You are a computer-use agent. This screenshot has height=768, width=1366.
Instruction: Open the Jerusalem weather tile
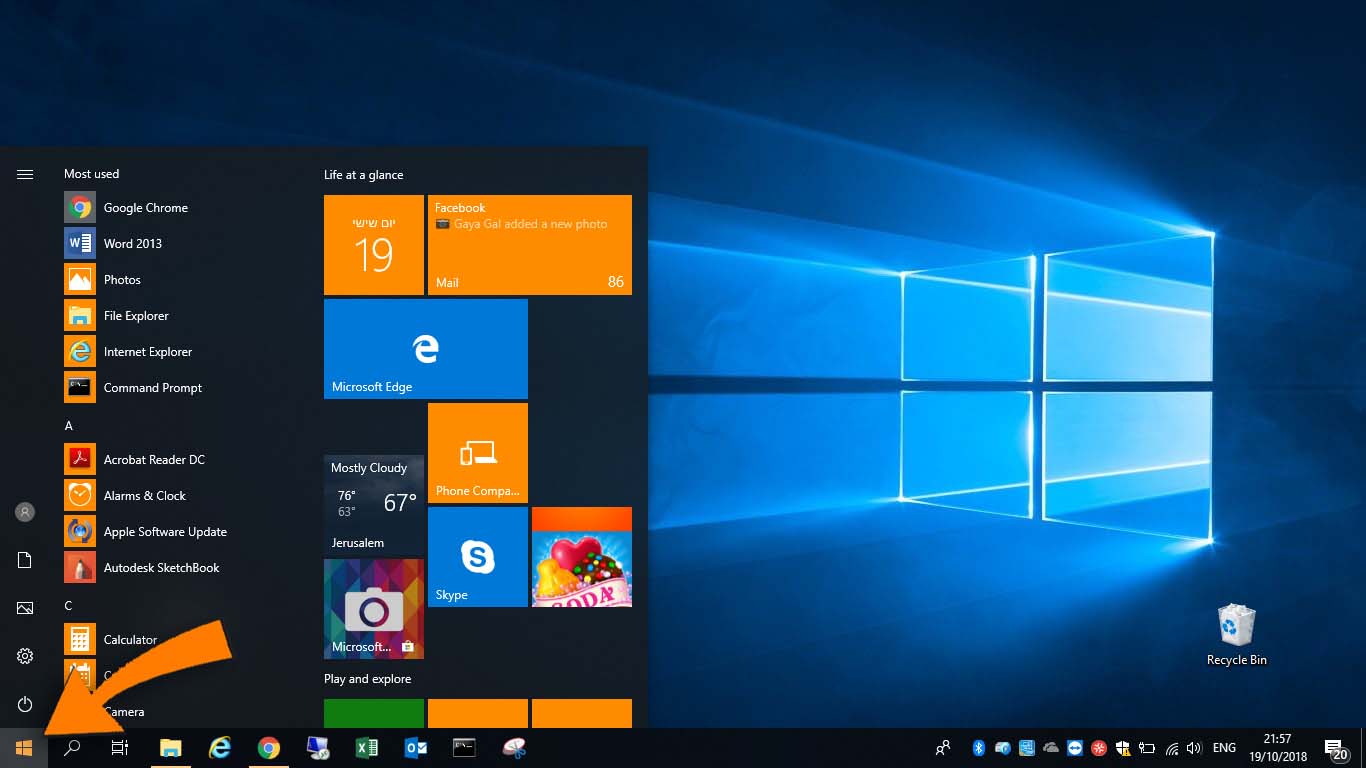(374, 505)
